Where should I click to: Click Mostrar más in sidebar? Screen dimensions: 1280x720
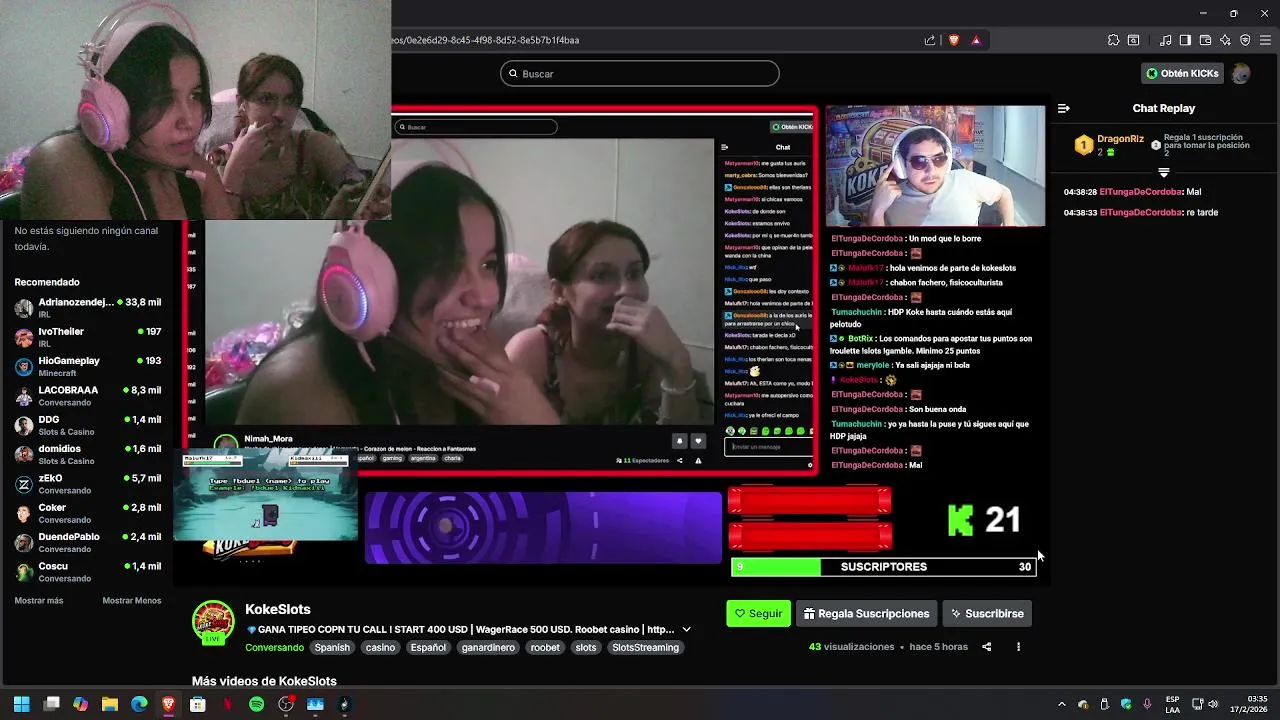pos(39,600)
